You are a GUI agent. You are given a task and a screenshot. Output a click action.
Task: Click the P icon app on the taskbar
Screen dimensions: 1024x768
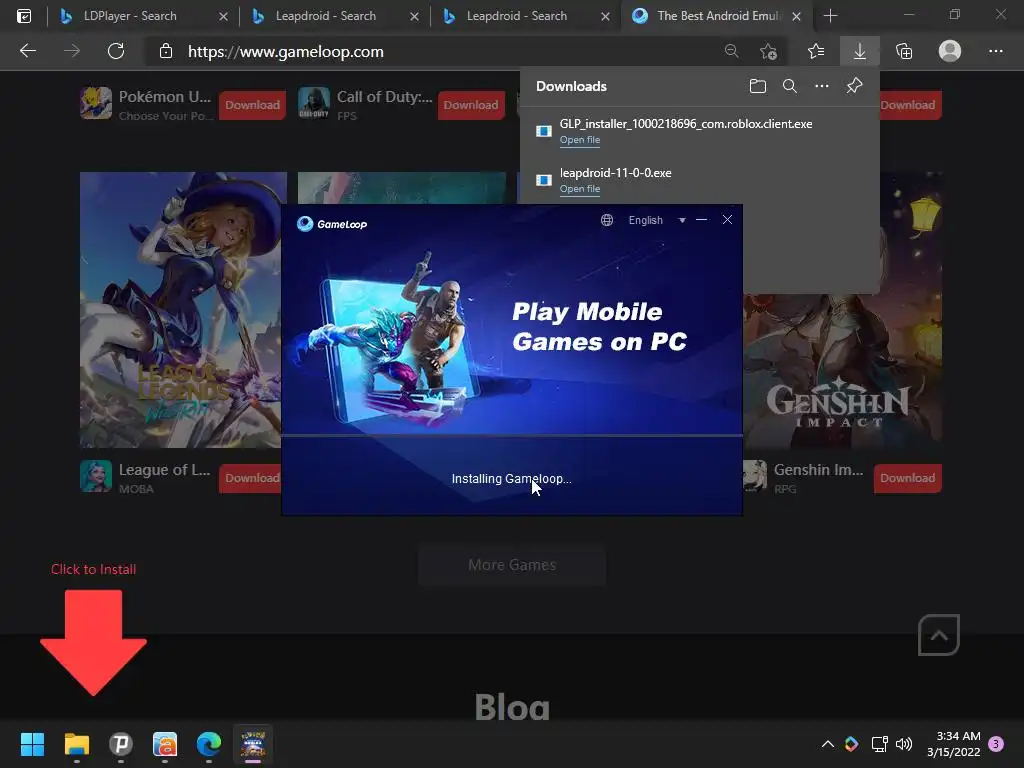pos(121,744)
